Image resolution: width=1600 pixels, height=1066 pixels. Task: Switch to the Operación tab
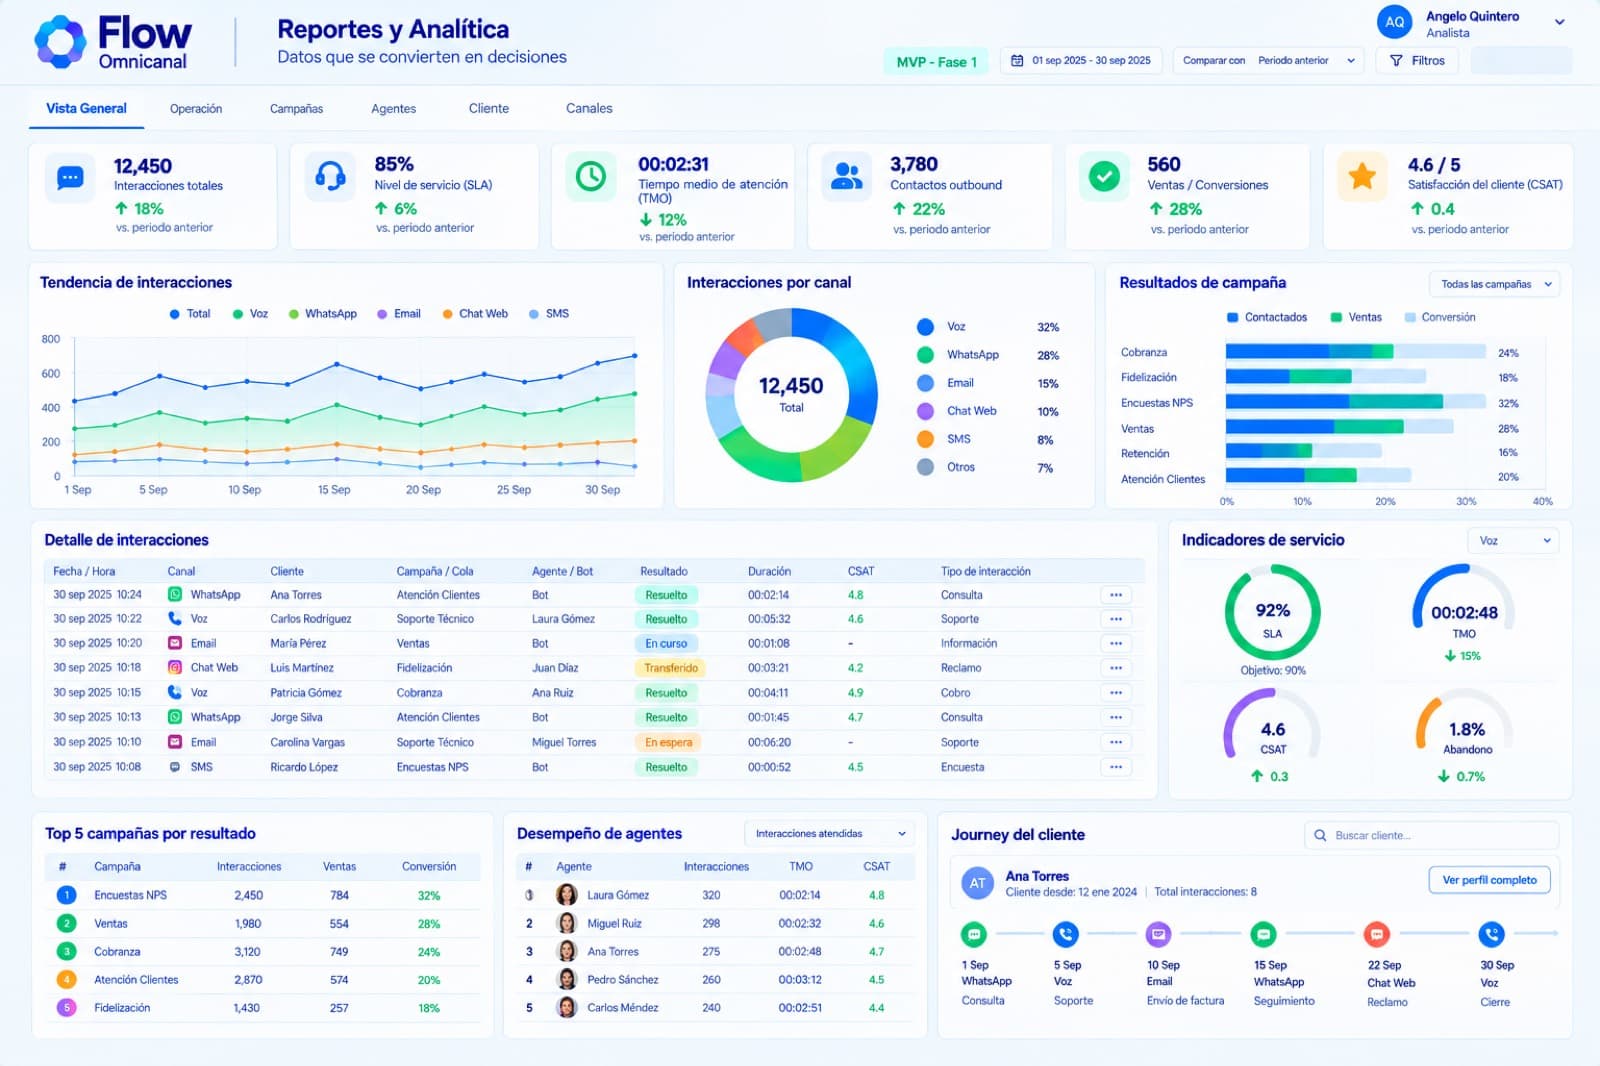pyautogui.click(x=196, y=109)
